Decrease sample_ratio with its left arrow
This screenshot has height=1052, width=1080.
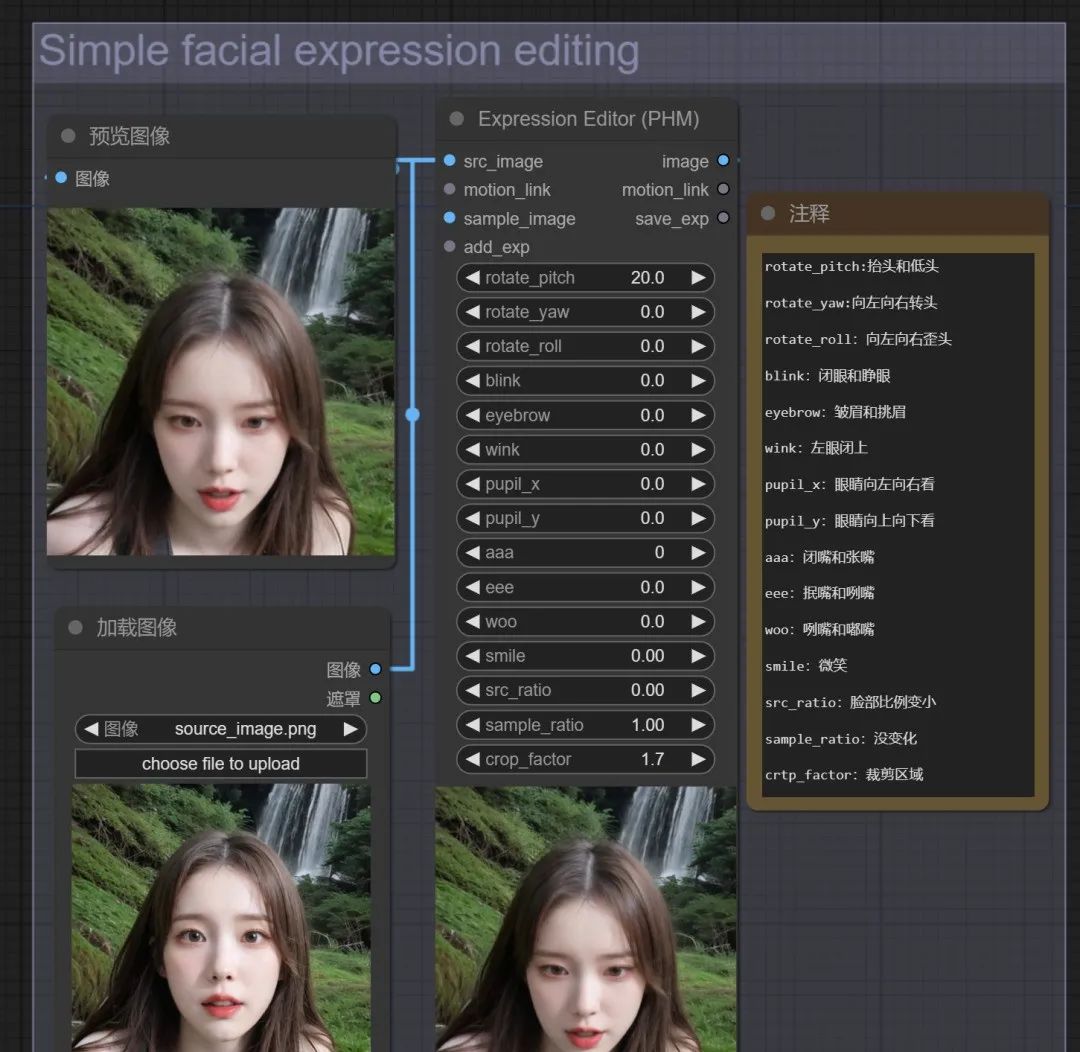coord(472,725)
